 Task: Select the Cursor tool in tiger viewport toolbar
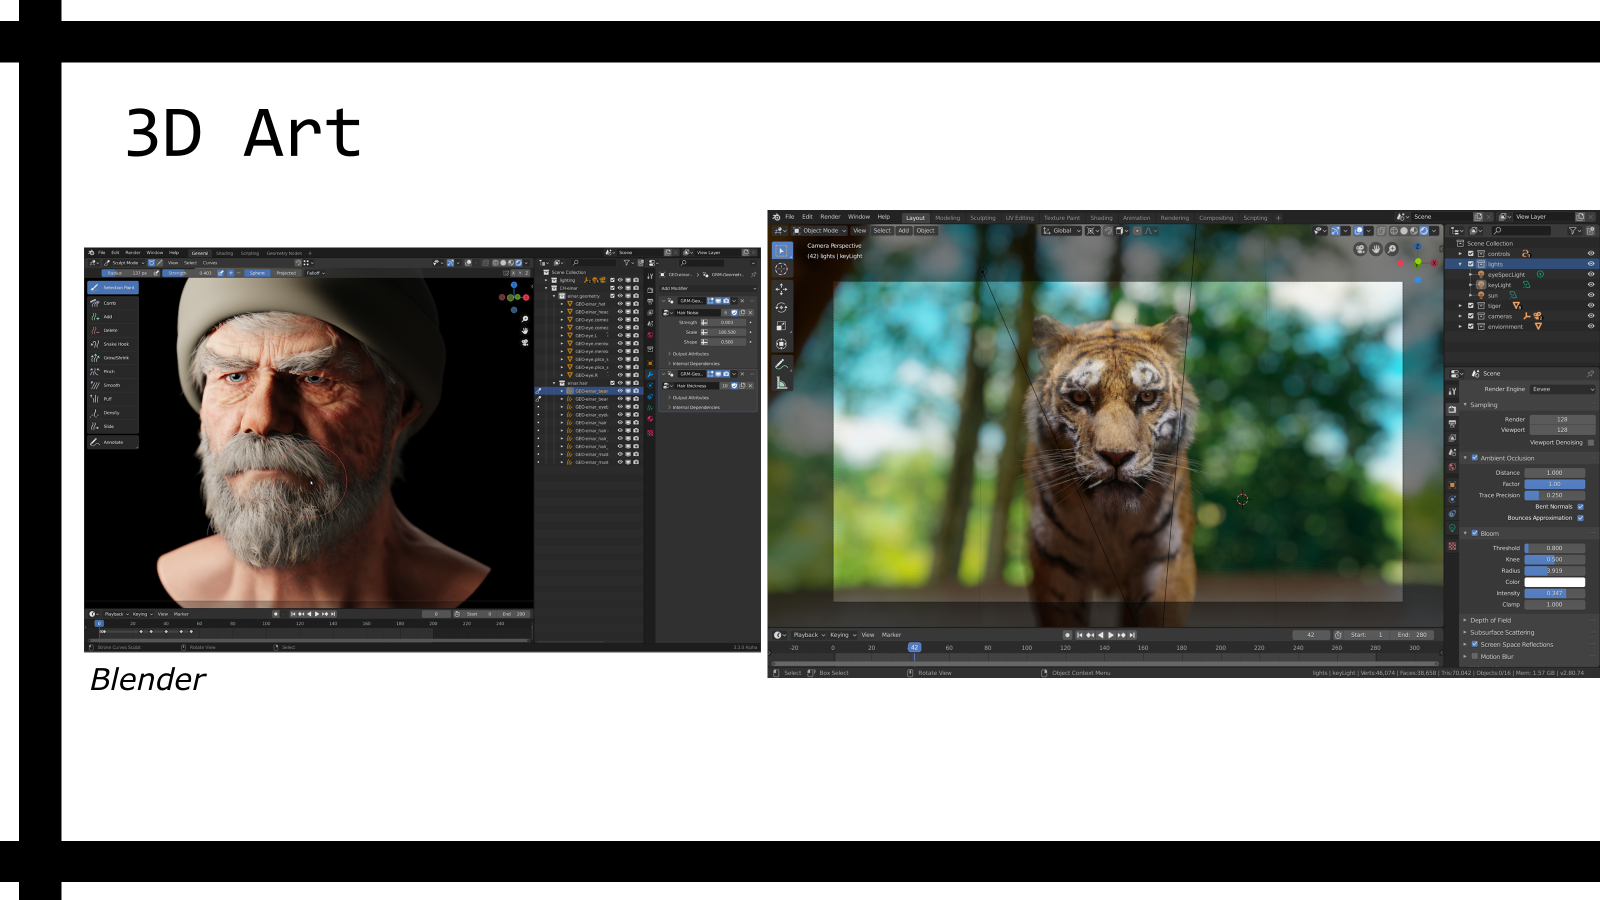782,269
